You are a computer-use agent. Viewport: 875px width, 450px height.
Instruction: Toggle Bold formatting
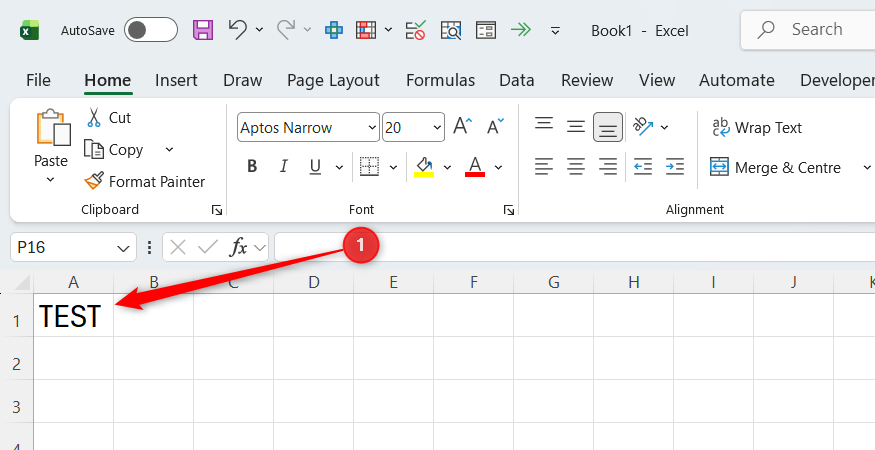[252, 166]
